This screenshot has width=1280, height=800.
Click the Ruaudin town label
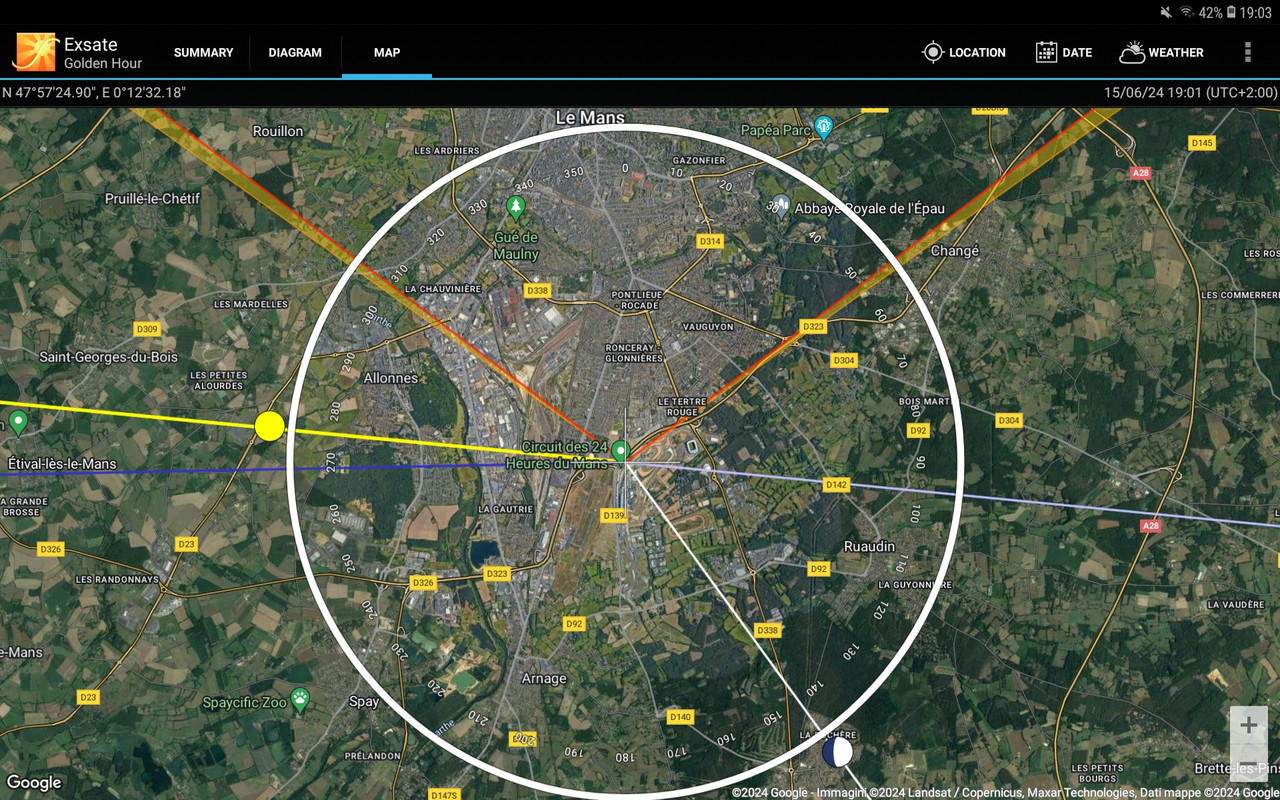[870, 546]
